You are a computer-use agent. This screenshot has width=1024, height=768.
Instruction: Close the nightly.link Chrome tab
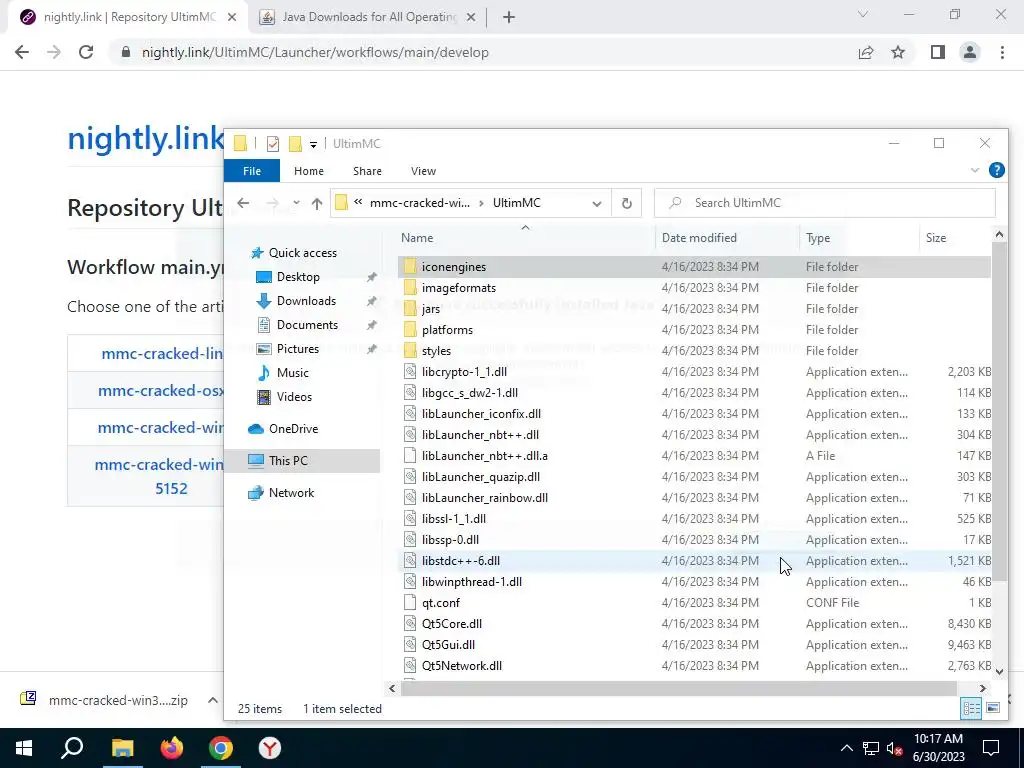[x=232, y=18]
